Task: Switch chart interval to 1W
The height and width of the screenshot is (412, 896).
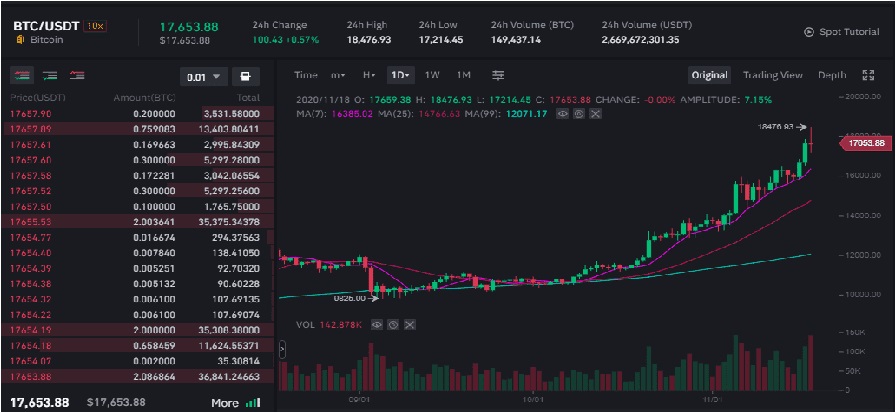Action: (432, 75)
